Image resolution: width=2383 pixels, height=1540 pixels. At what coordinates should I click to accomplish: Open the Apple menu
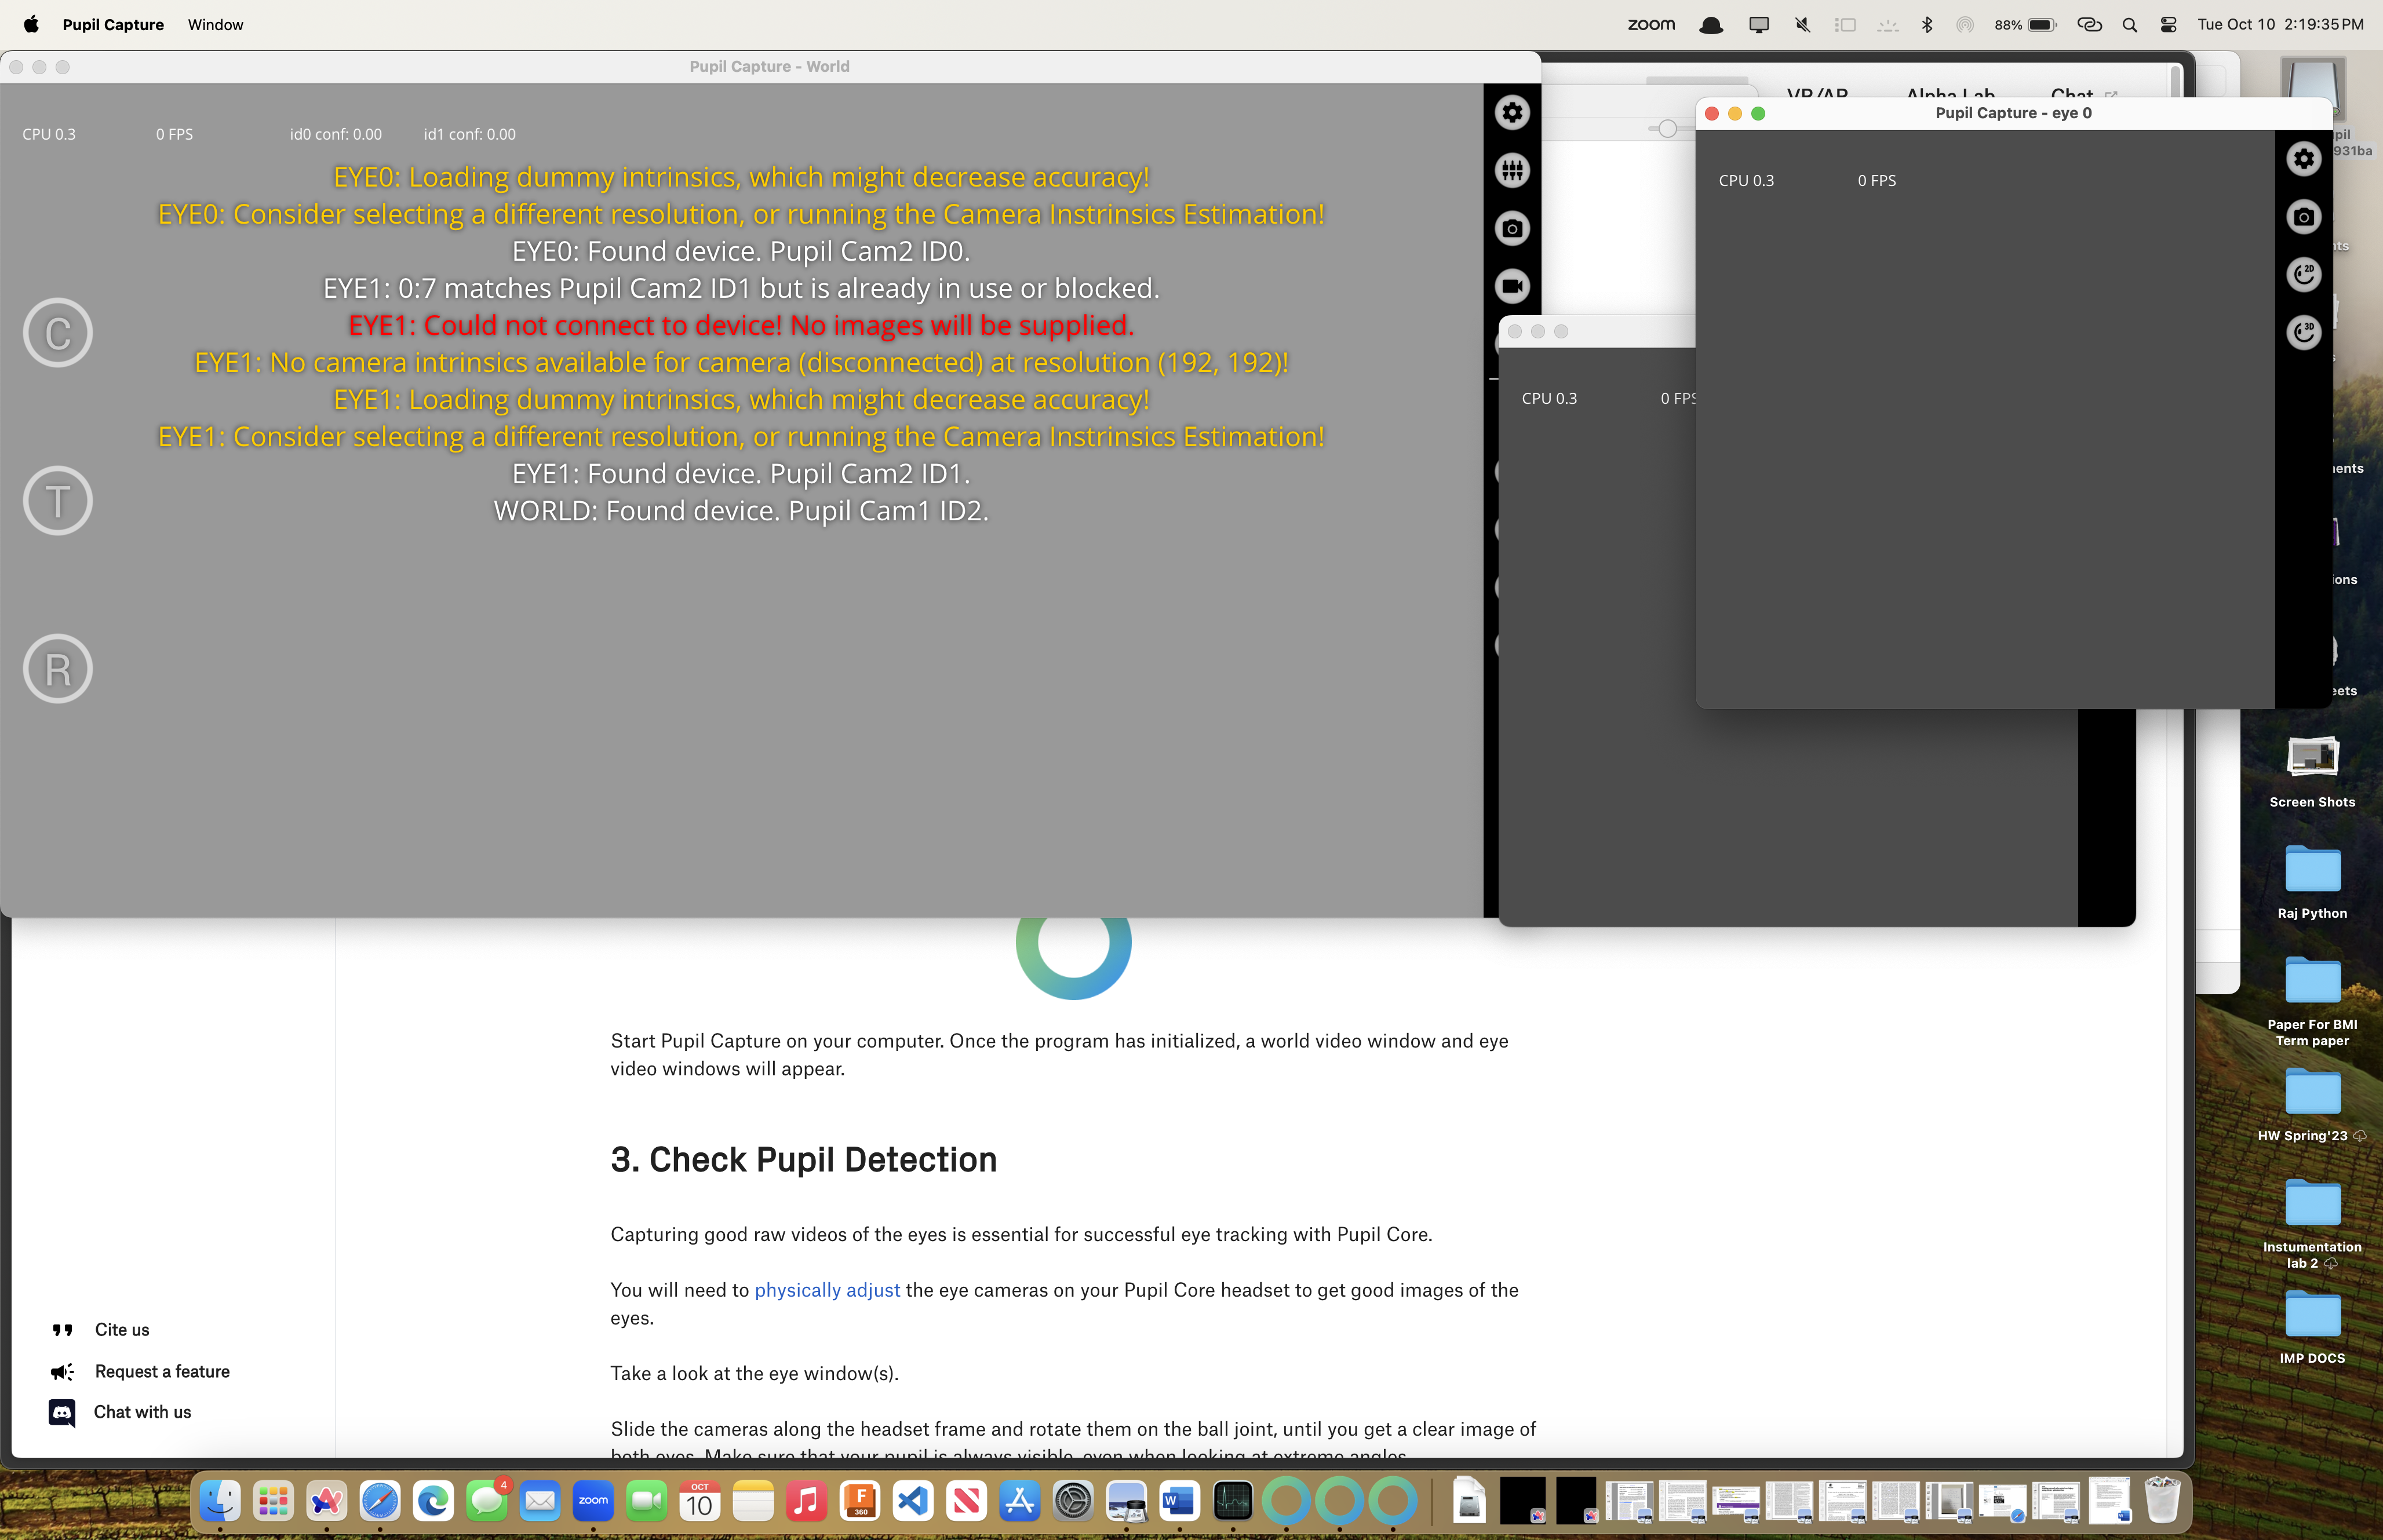pyautogui.click(x=31, y=24)
